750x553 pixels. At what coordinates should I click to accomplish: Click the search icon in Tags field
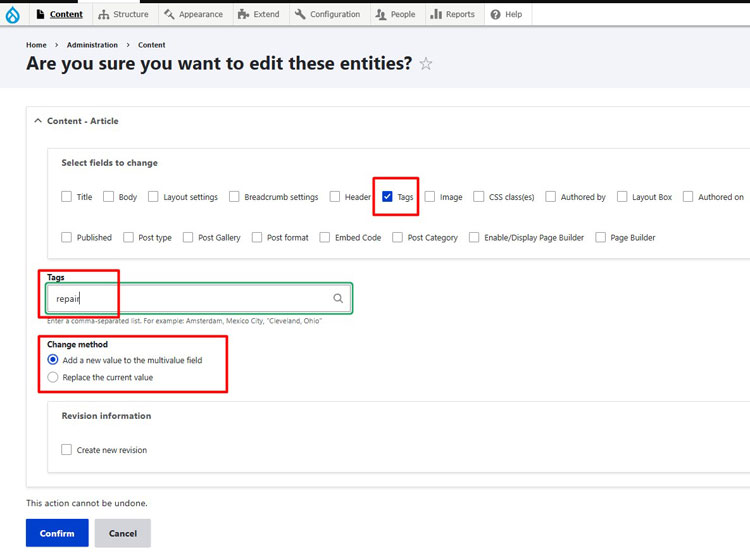(x=338, y=299)
